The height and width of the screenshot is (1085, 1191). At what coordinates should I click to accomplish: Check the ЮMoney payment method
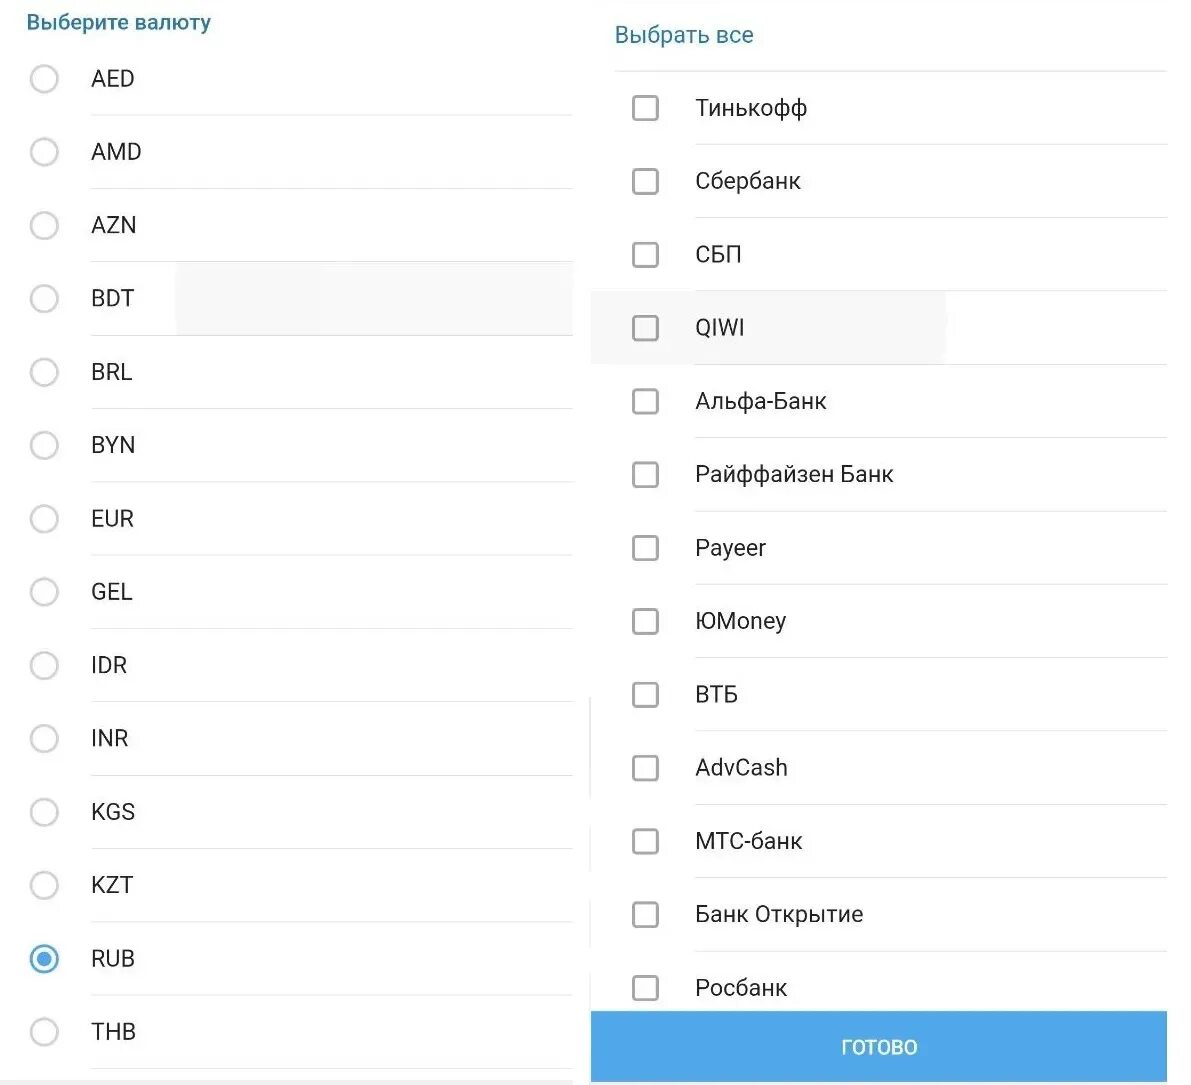click(x=646, y=621)
